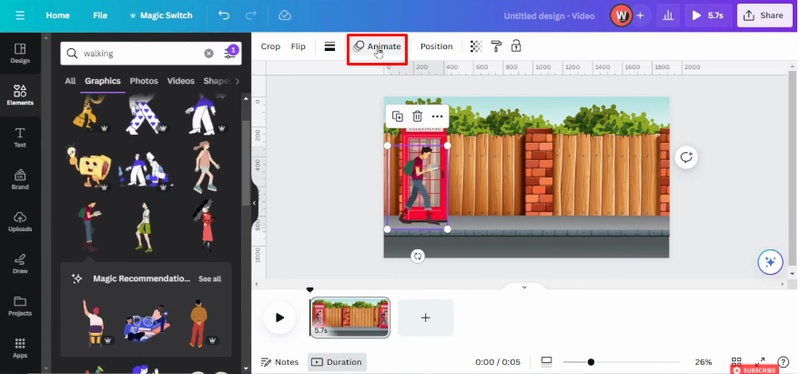Viewport: 800px width, 374px height.
Task: Collapse the side panel with arrow handle
Action: (x=254, y=203)
